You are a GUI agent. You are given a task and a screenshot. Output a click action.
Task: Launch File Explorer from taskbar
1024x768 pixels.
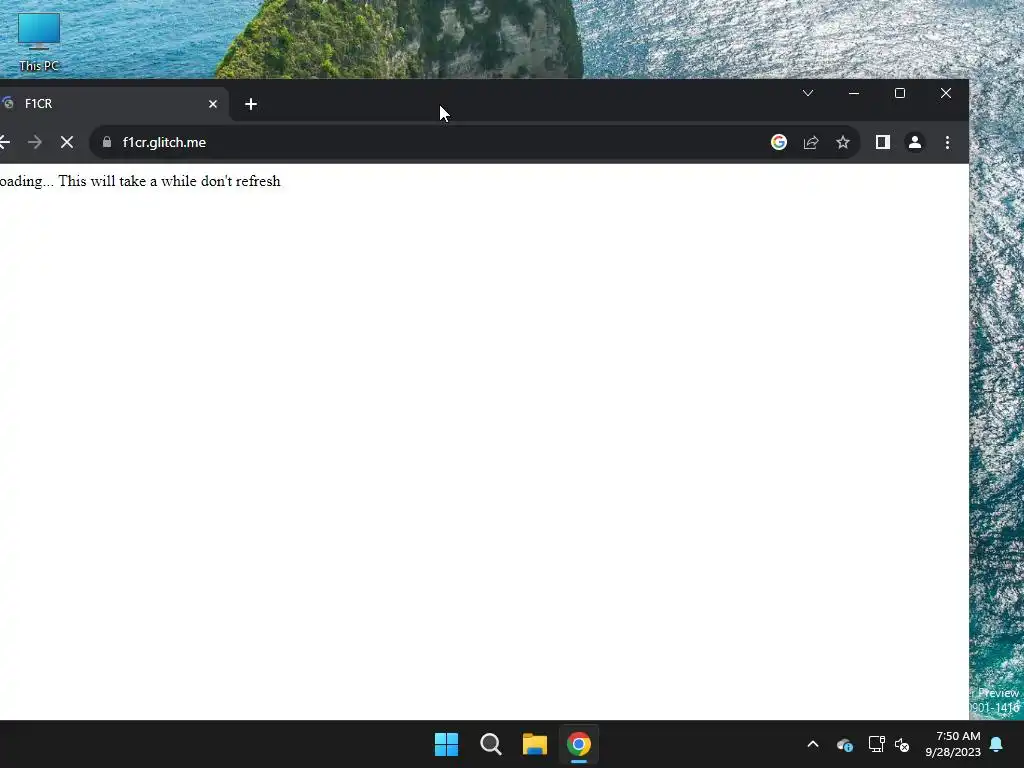(x=535, y=744)
